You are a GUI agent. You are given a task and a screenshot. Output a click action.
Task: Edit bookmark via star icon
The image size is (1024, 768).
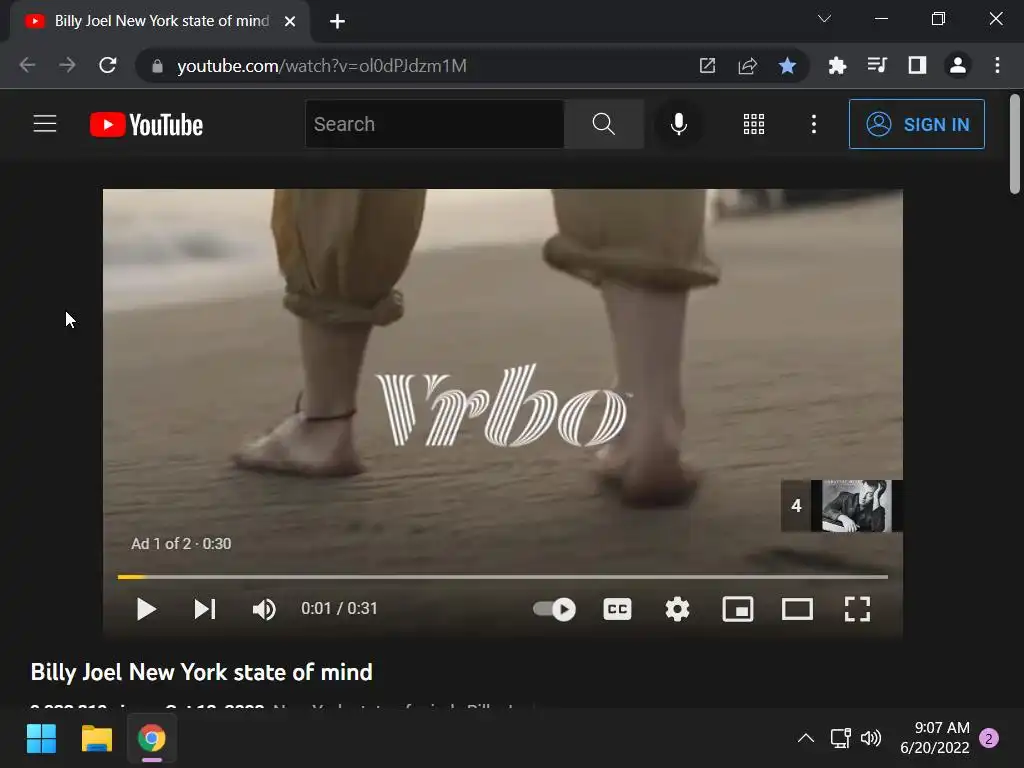point(788,65)
